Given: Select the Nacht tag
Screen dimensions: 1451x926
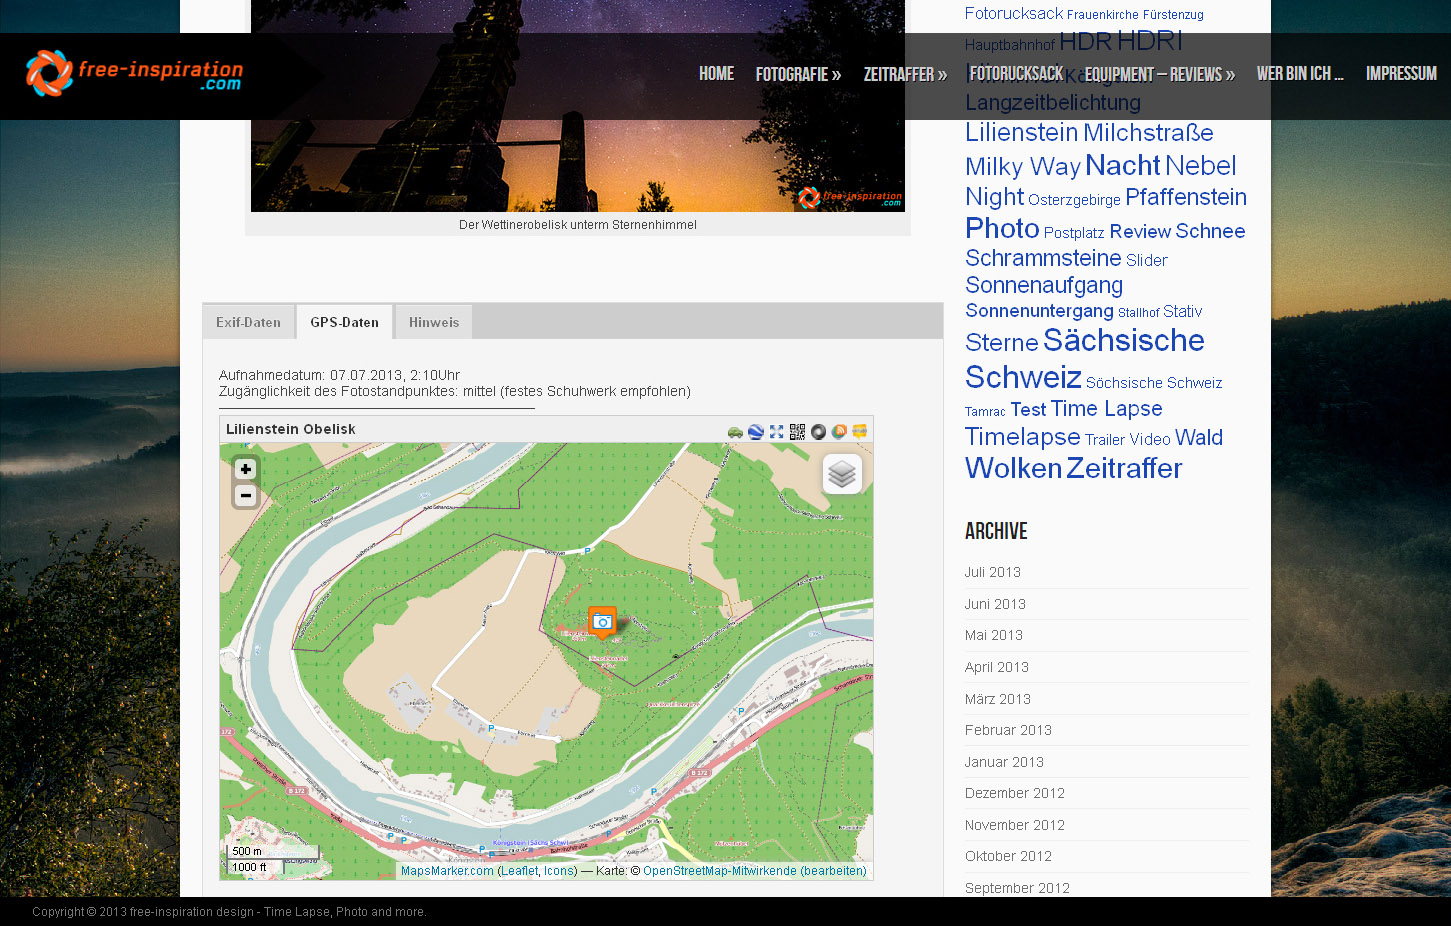Looking at the screenshot, I should 1123,166.
